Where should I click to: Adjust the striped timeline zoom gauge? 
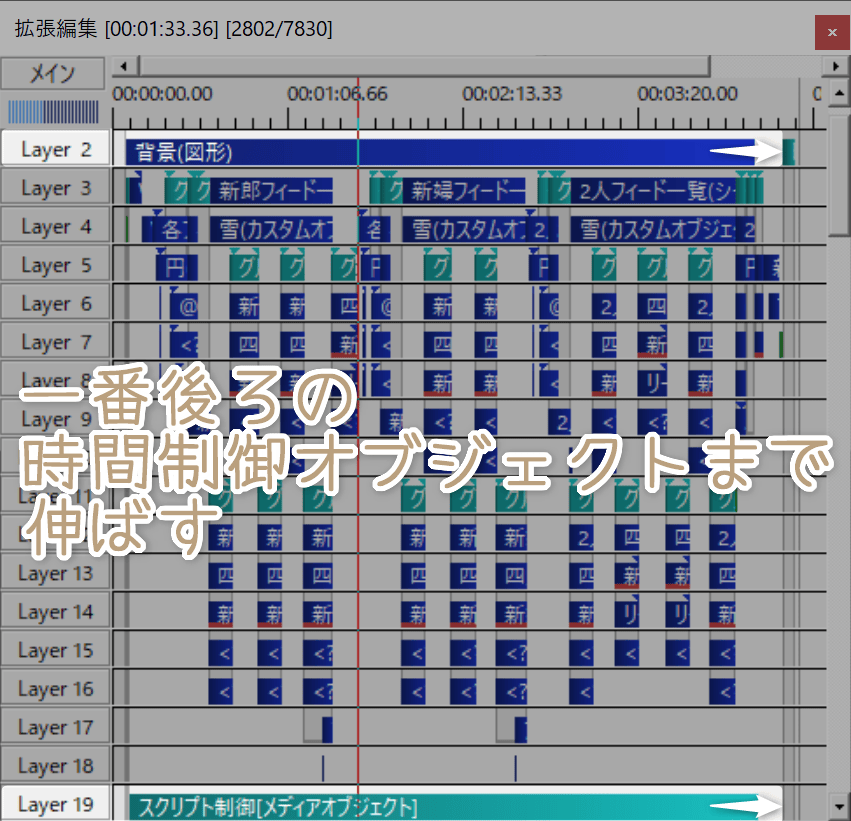click(x=55, y=108)
